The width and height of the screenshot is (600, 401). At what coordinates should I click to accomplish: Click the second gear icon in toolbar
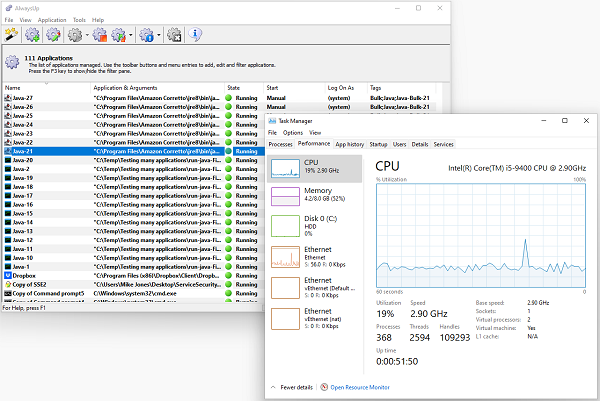[x=54, y=35]
